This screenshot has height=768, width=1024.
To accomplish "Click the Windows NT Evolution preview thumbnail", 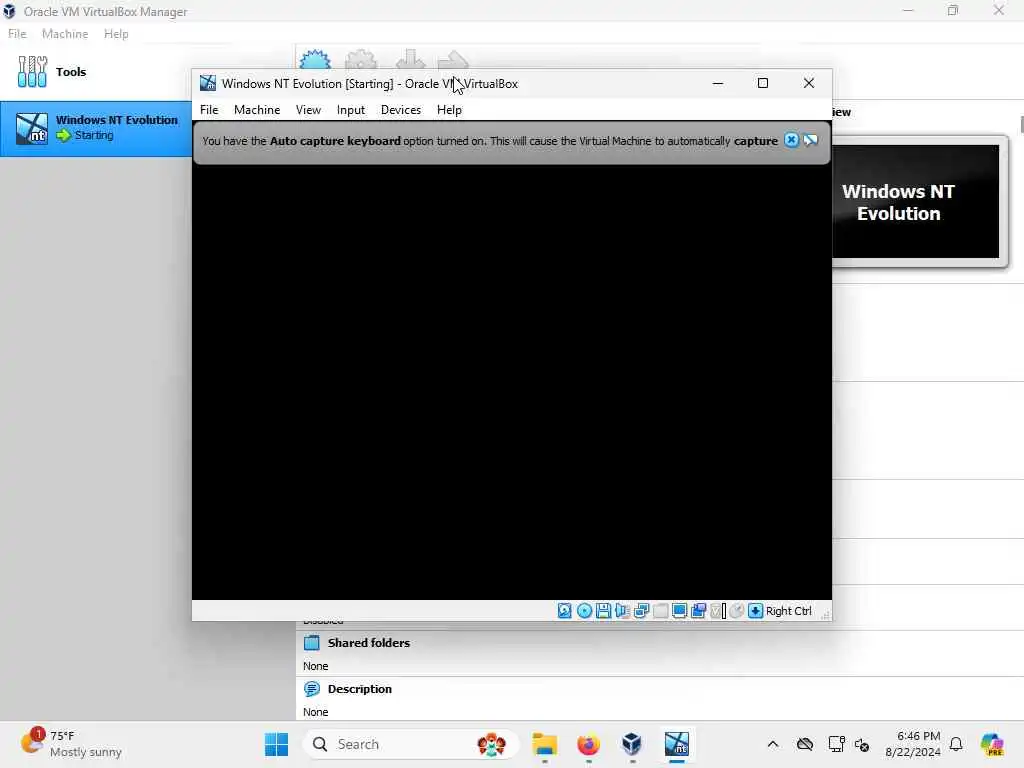I will click(915, 201).
